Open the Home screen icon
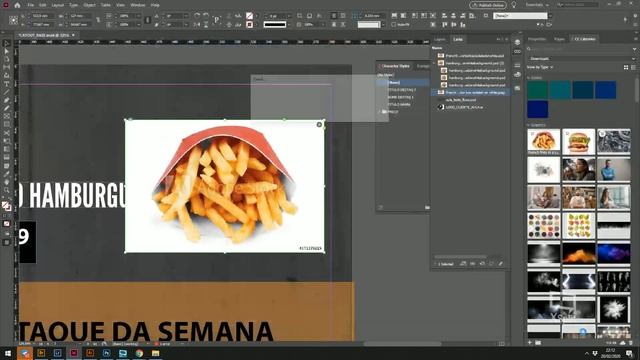640x360 pixels. click(17, 5)
